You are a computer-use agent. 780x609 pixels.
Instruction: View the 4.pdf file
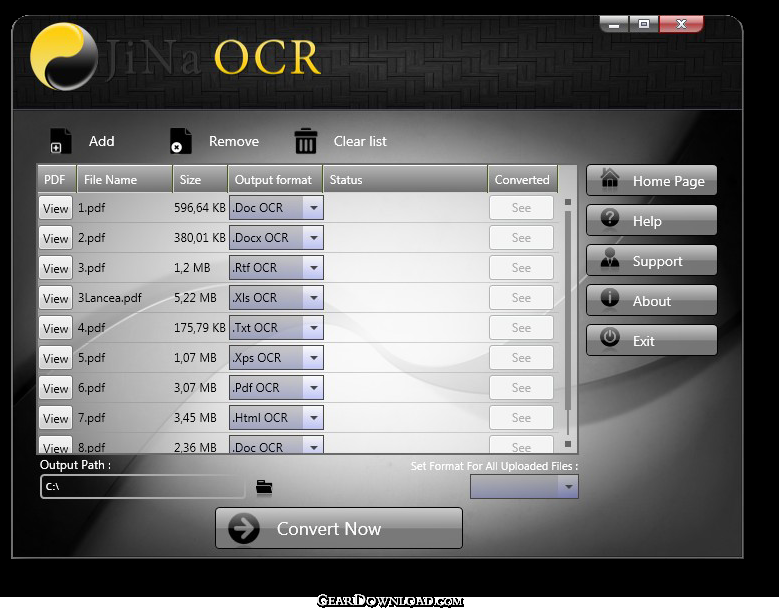[x=56, y=328]
